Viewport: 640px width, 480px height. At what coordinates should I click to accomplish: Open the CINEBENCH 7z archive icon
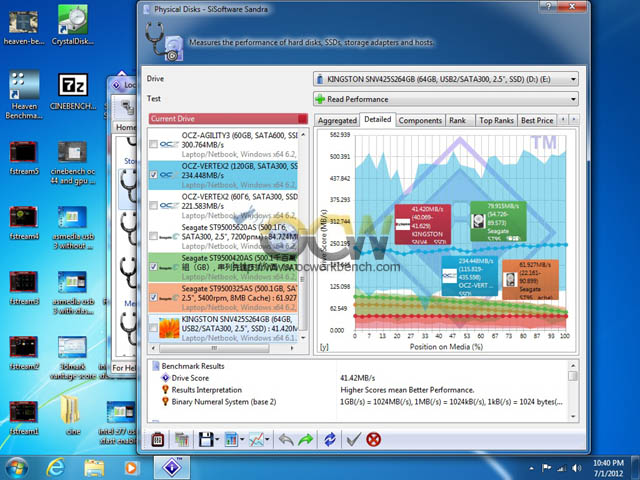73,92
